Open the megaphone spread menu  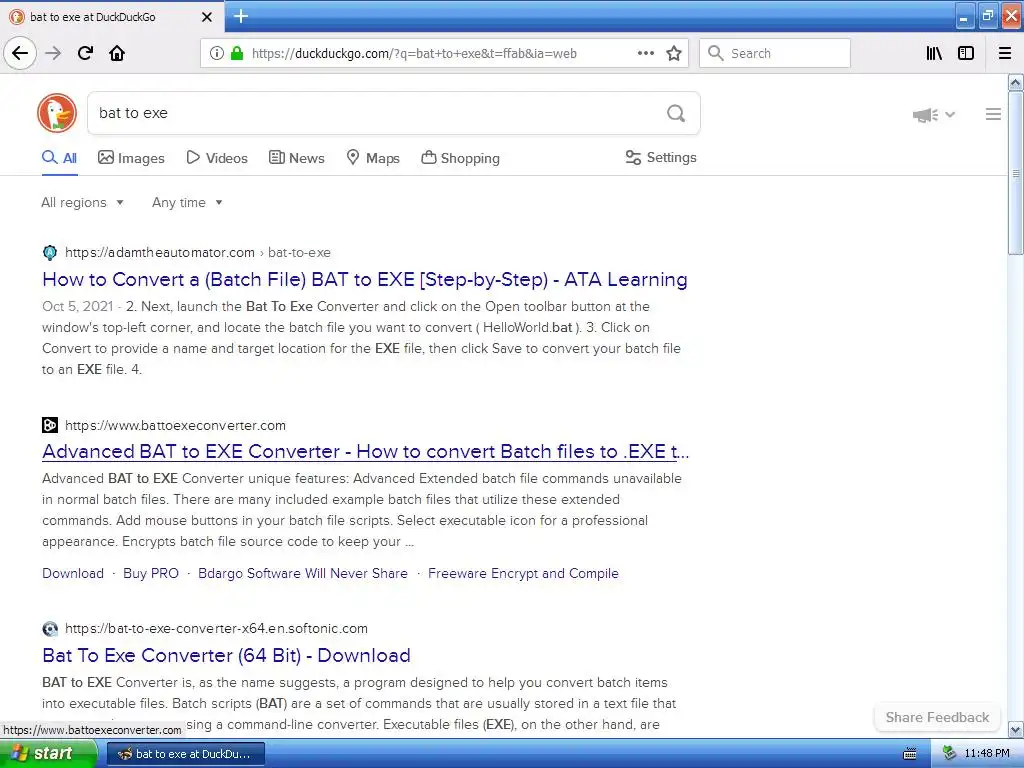pos(933,115)
